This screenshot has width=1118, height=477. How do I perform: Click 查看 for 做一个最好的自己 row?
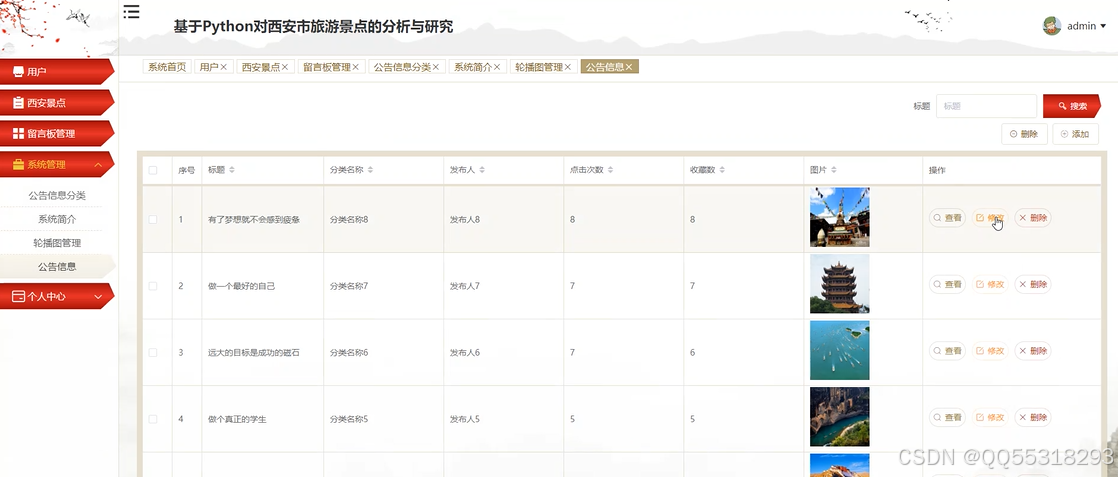tap(948, 284)
